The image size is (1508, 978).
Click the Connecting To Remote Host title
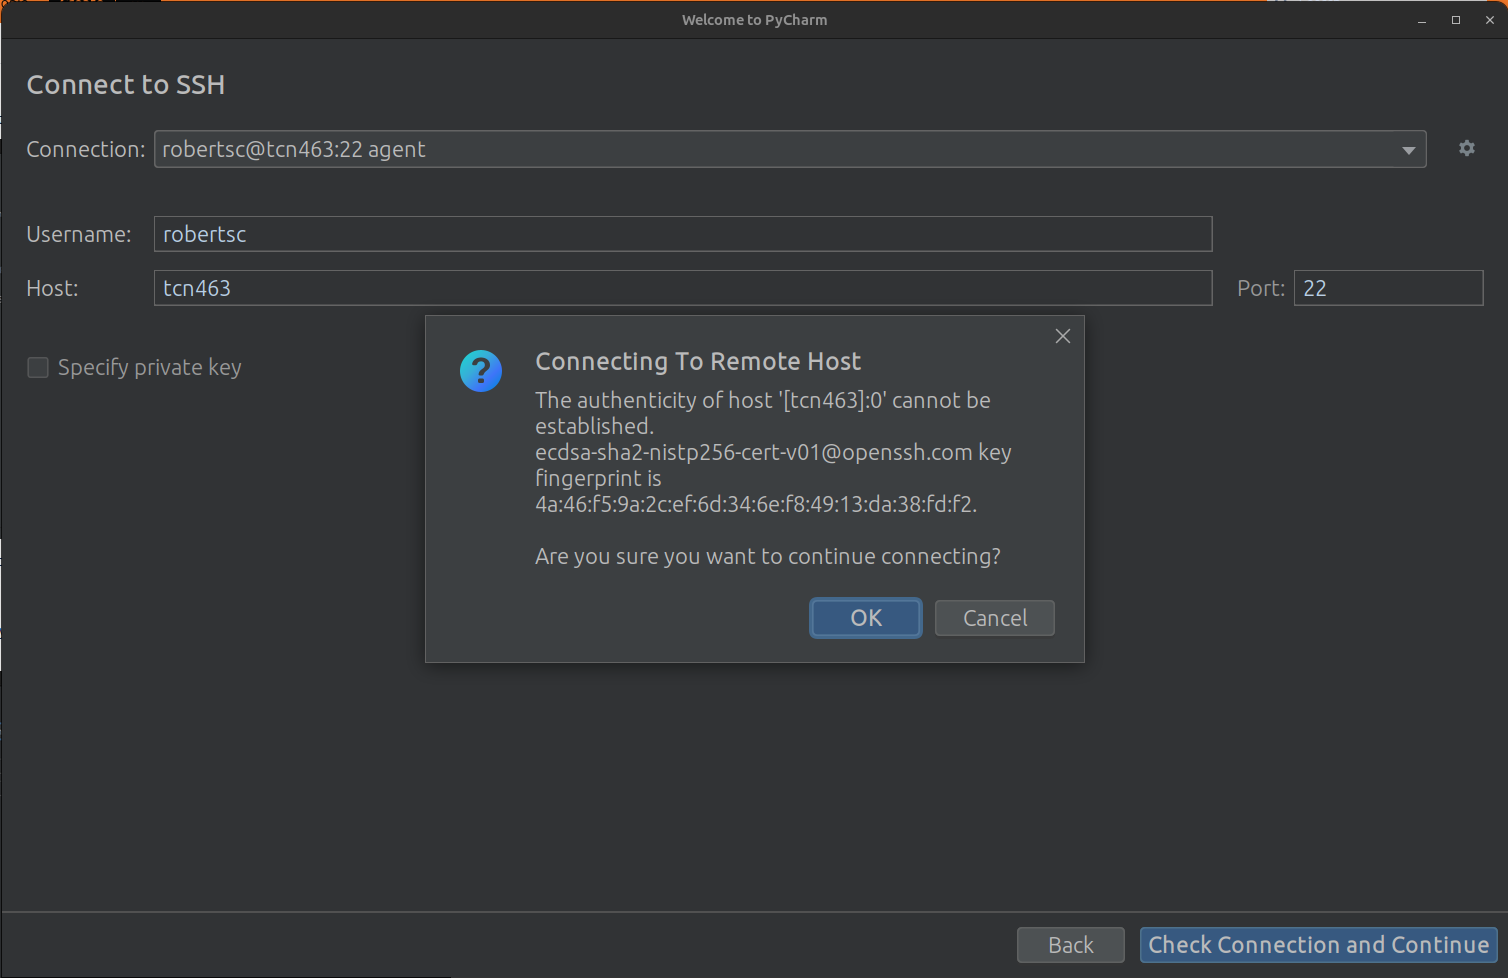coord(698,362)
